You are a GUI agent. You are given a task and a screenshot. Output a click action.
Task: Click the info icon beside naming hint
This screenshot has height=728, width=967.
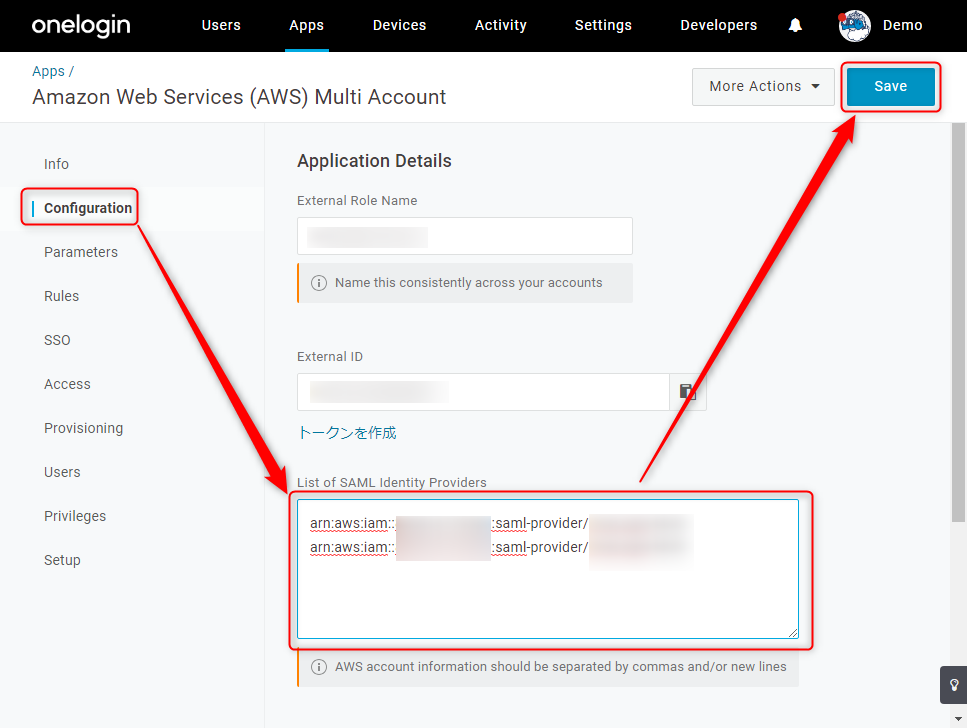[x=319, y=283]
